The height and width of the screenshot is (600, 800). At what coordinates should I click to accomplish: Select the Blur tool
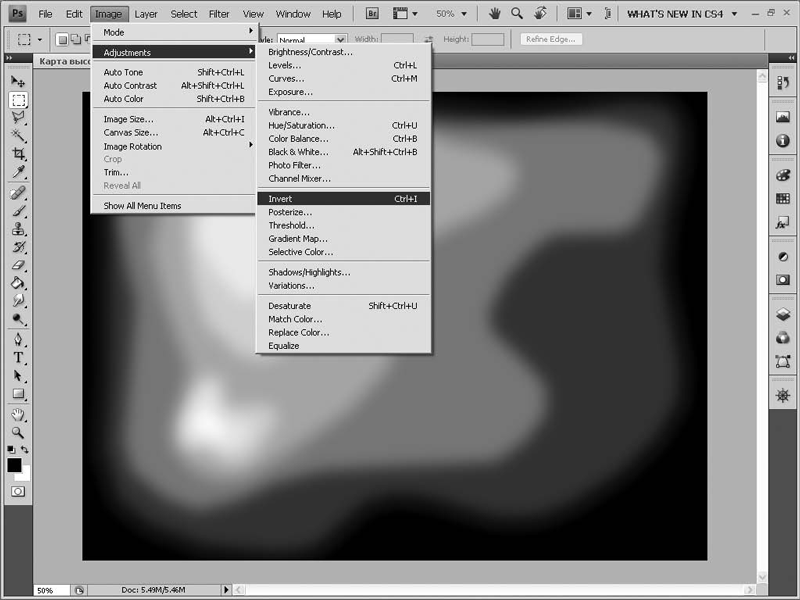pyautogui.click(x=18, y=301)
